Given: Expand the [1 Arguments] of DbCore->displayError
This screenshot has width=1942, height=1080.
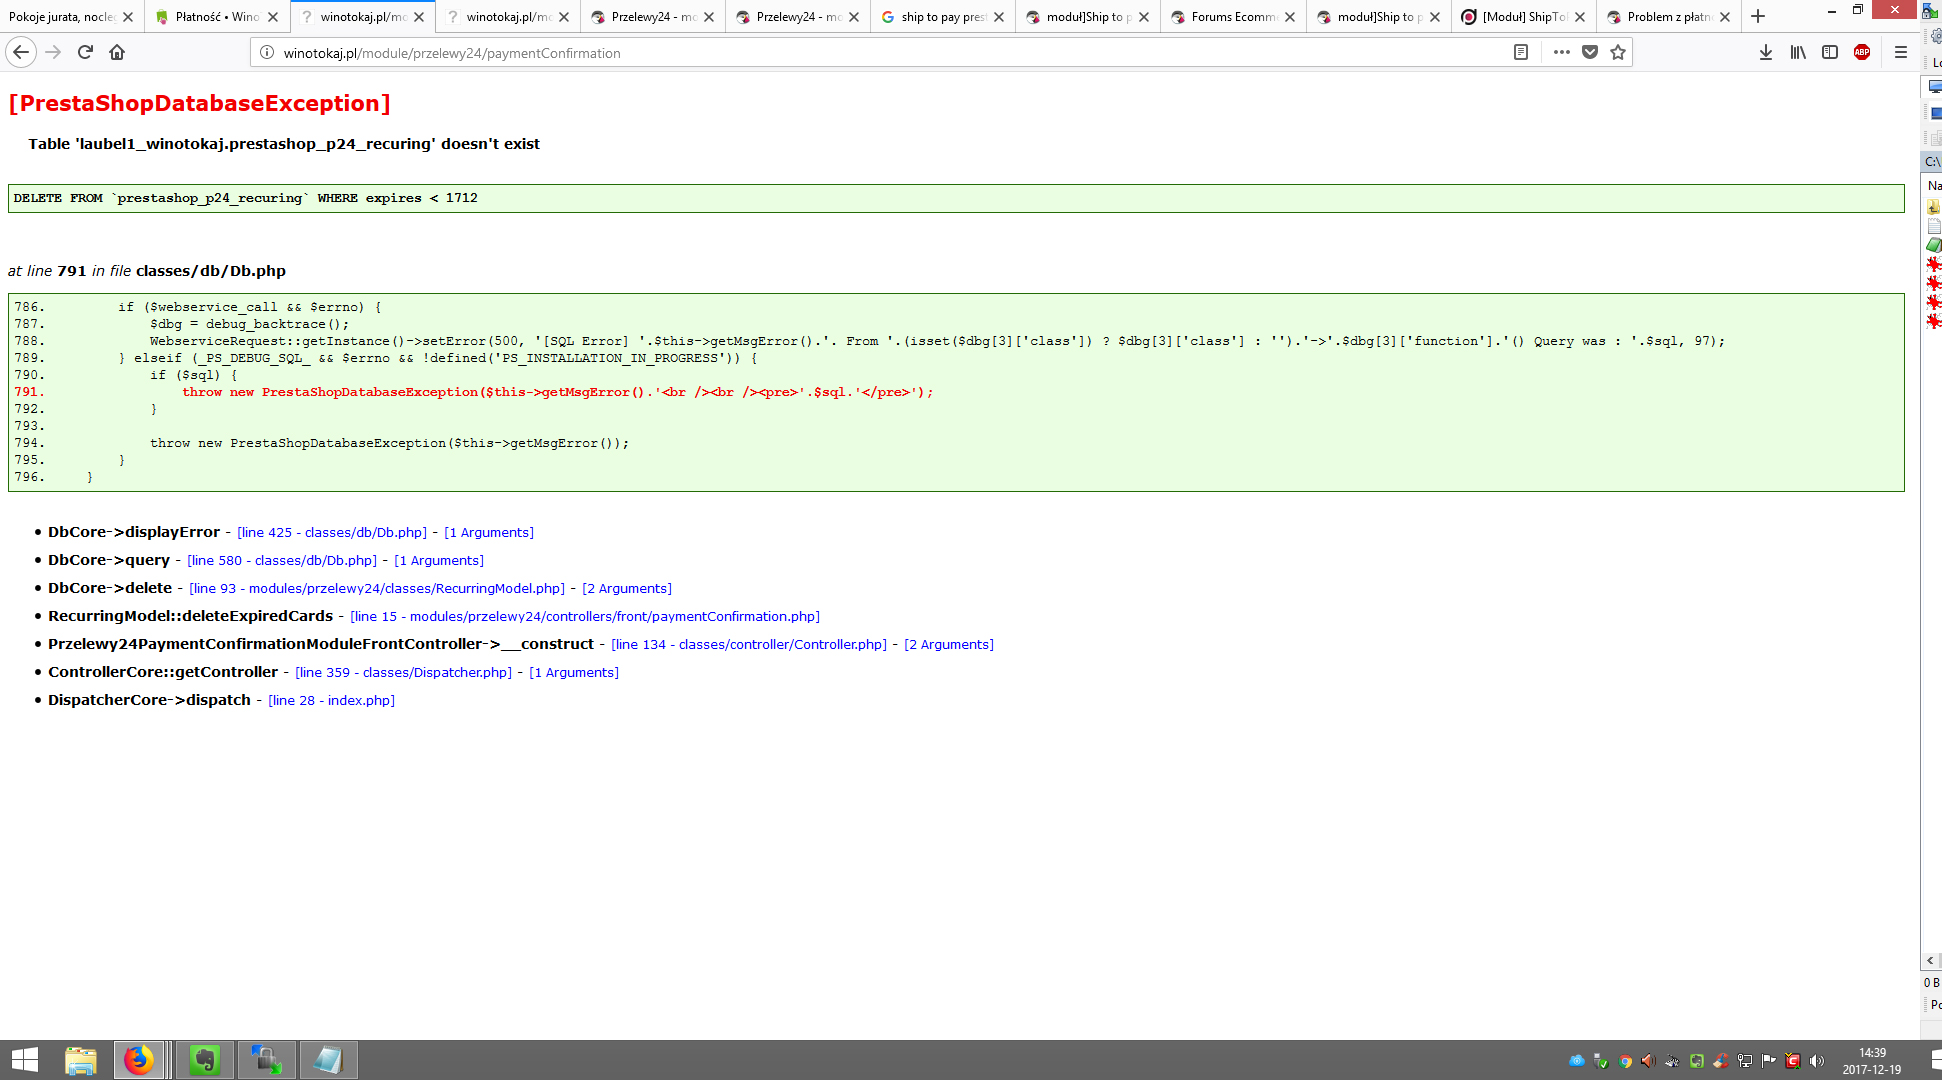Looking at the screenshot, I should coord(489,533).
